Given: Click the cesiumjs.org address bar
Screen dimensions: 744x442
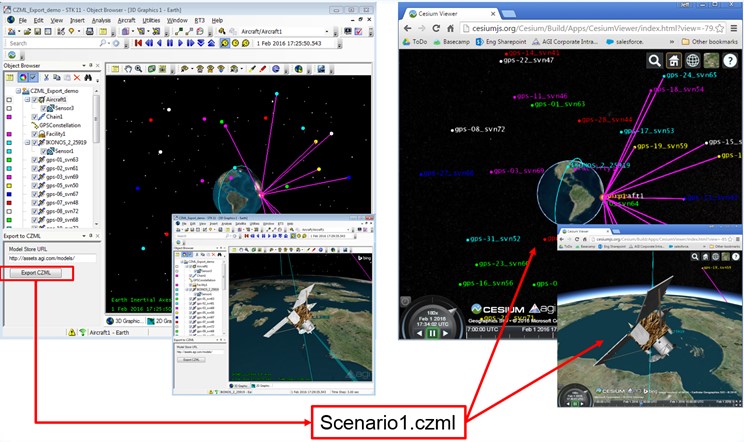Looking at the screenshot, I should [592, 28].
